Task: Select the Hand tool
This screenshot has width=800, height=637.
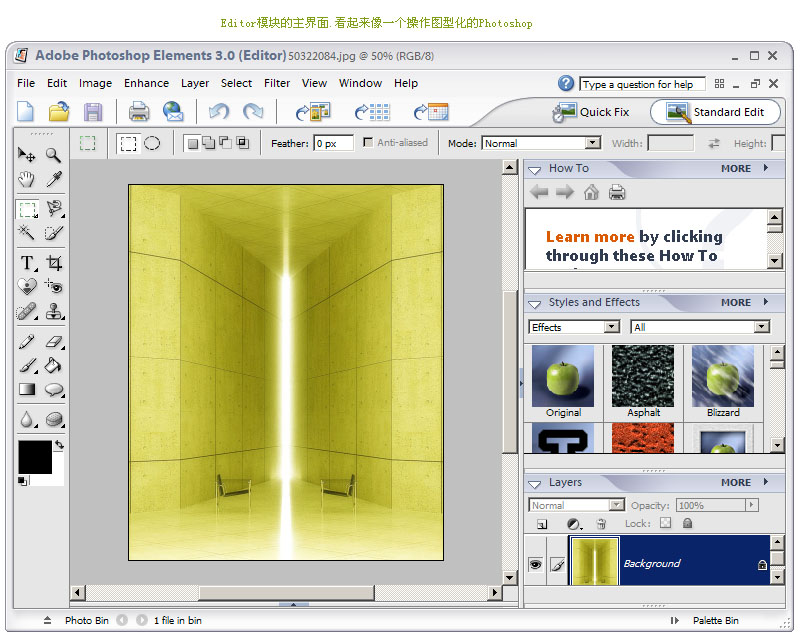Action: 27,179
